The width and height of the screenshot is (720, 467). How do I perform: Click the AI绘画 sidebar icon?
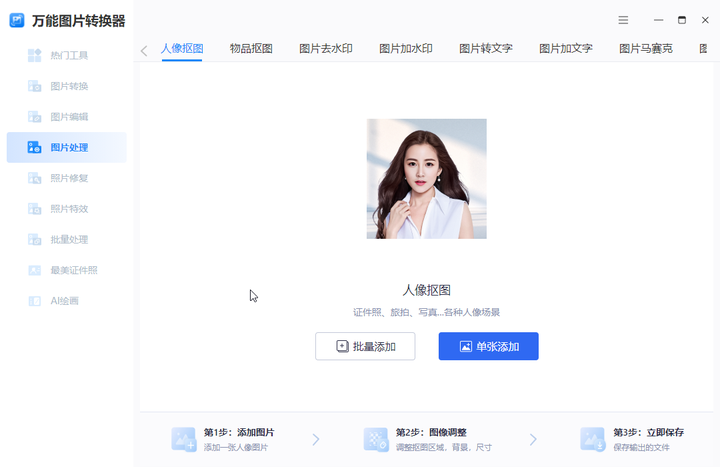tap(34, 301)
